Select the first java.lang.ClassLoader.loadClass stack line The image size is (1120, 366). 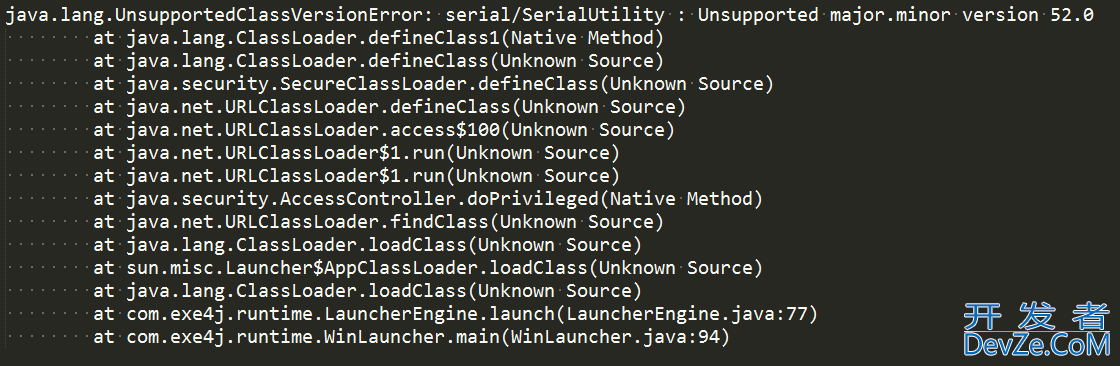(368, 244)
